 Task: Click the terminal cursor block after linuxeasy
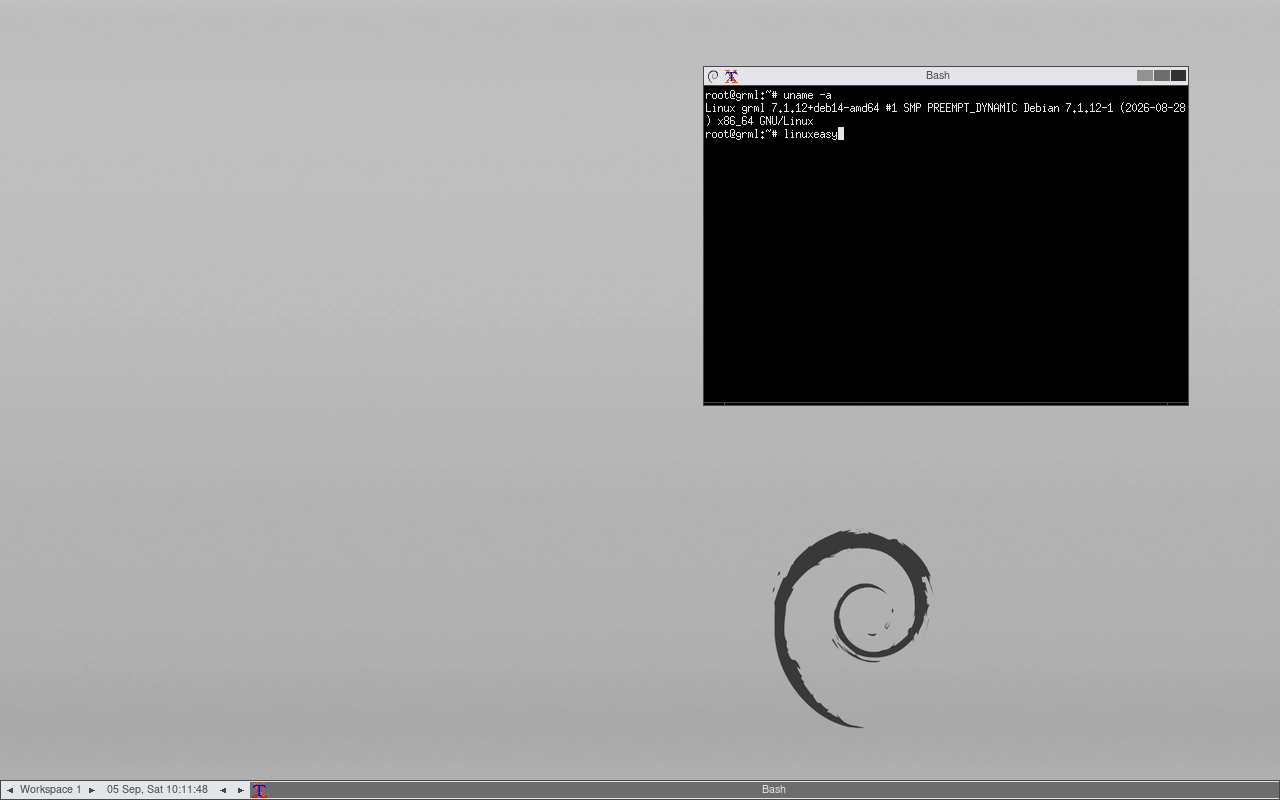coord(841,134)
